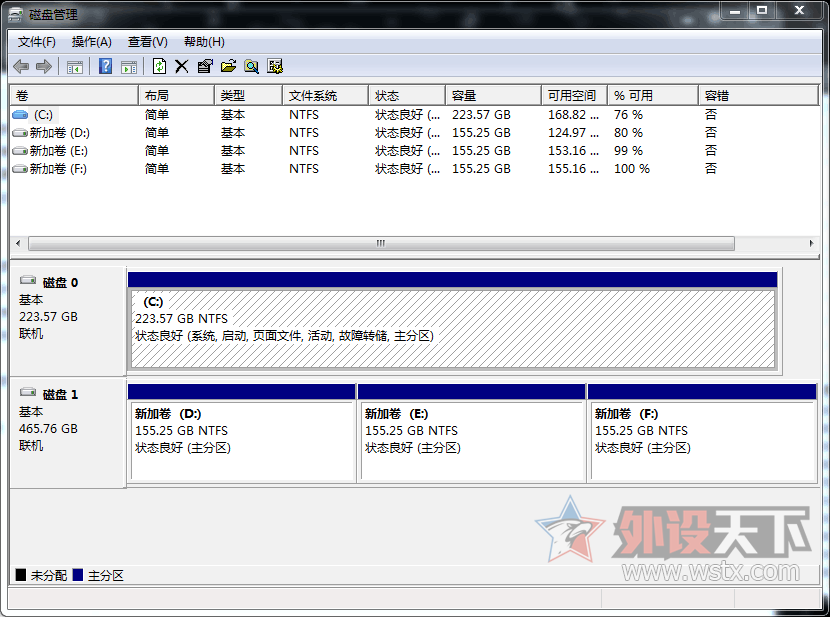
Task: Sort by the 容错 column header
Action: pyautogui.click(x=759, y=96)
